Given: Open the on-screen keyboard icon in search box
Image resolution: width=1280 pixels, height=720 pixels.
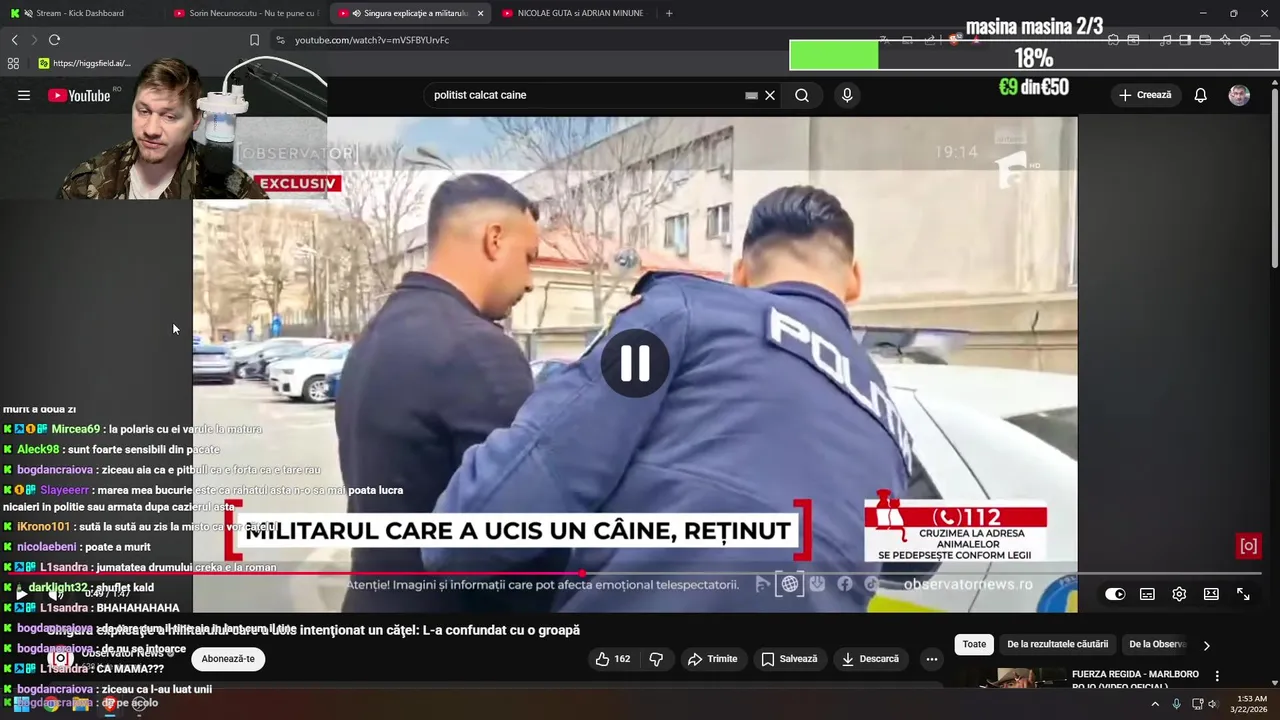Looking at the screenshot, I should (x=751, y=95).
